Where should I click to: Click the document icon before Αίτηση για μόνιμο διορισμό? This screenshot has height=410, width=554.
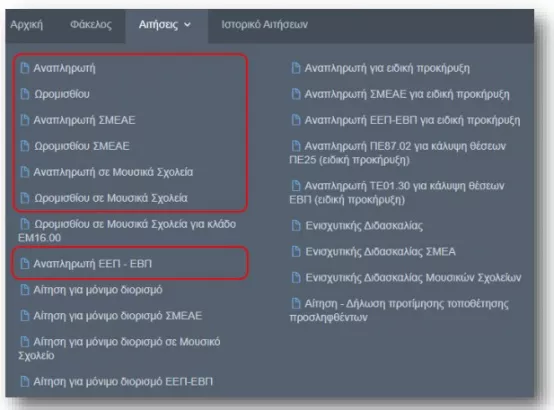tap(25, 289)
